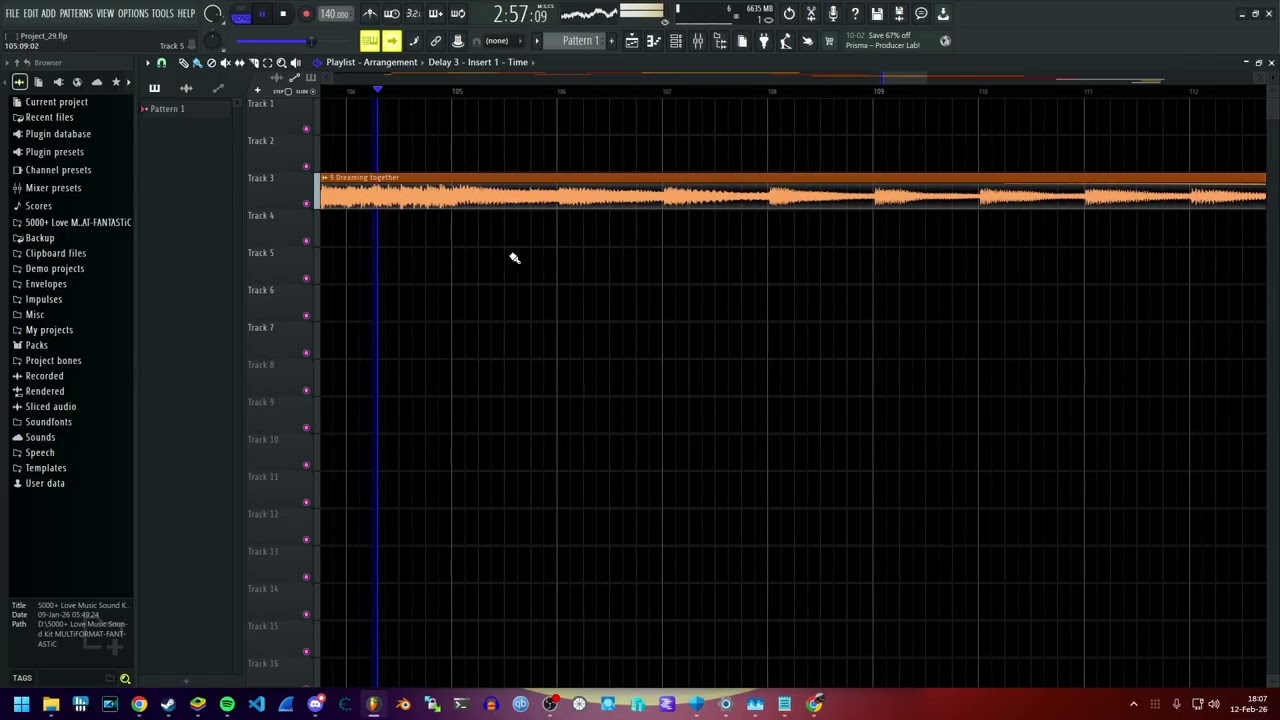Select the Dreaming together audio clip

[x=793, y=190]
